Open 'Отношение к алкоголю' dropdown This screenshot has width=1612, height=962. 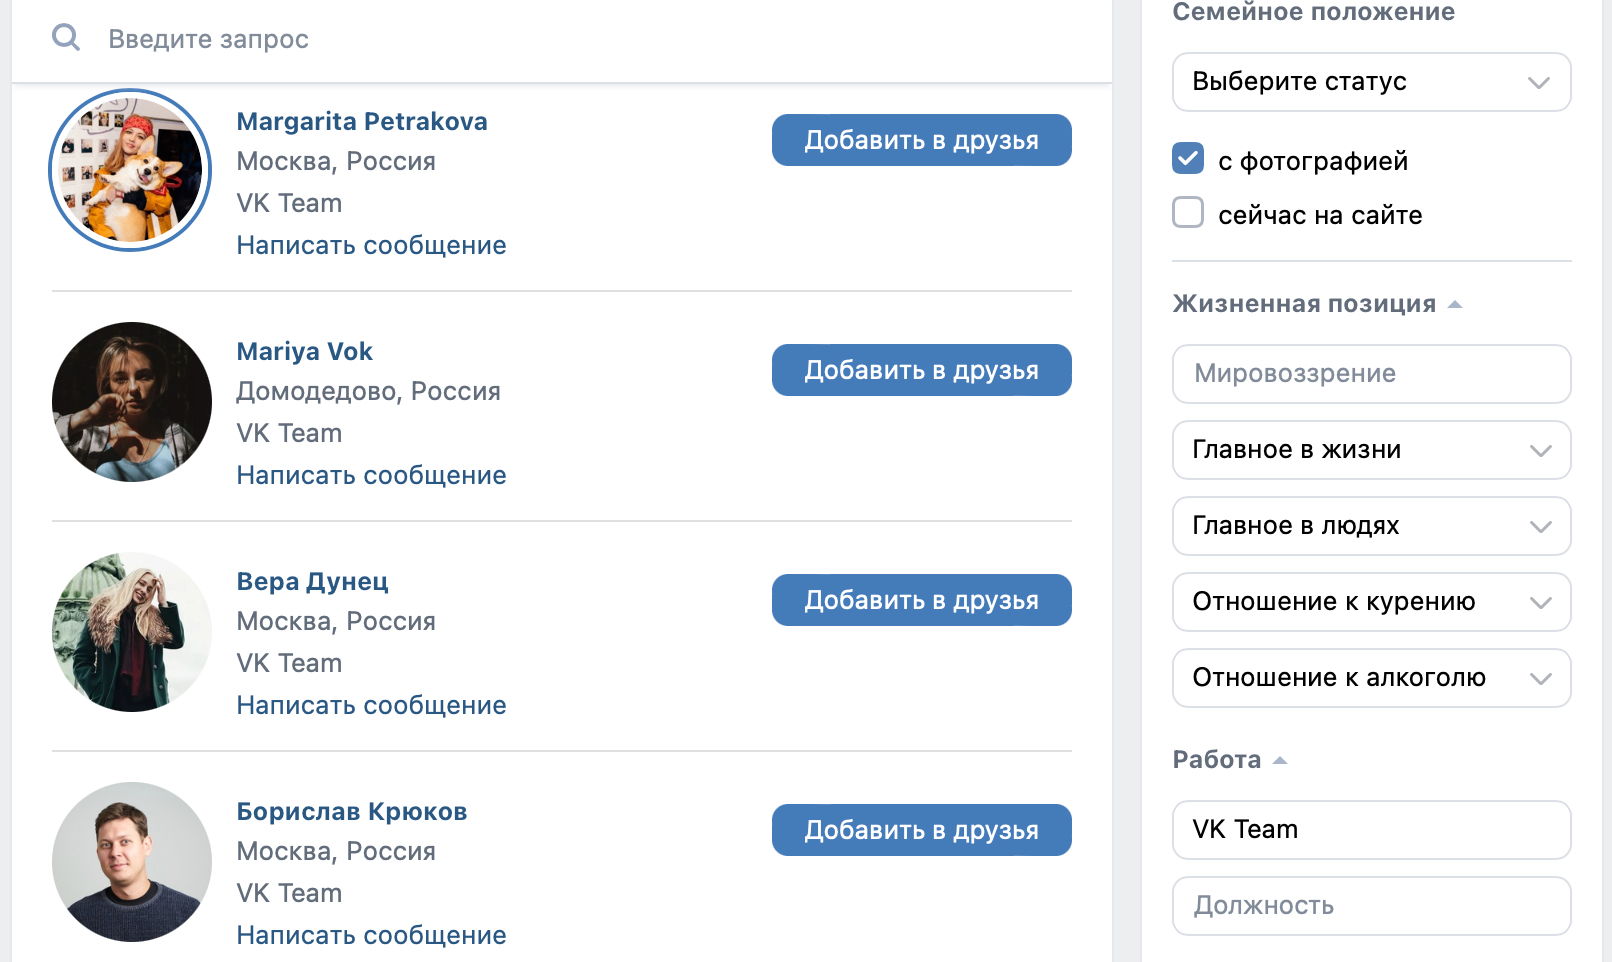1371,678
